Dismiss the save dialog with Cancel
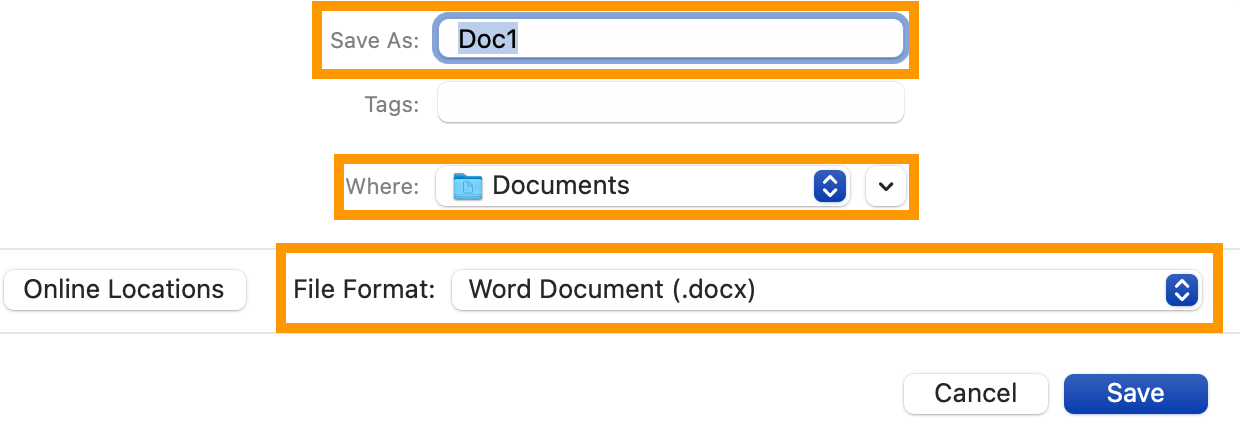 (975, 394)
